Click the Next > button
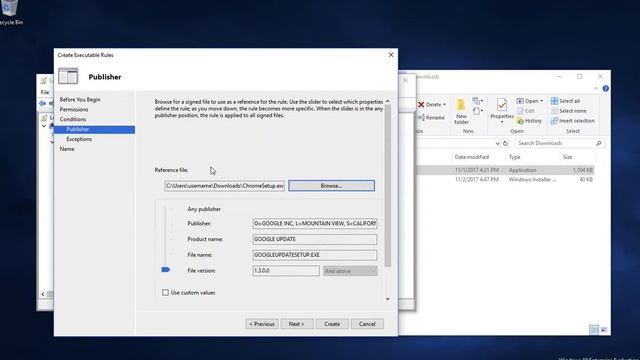 pyautogui.click(x=297, y=324)
